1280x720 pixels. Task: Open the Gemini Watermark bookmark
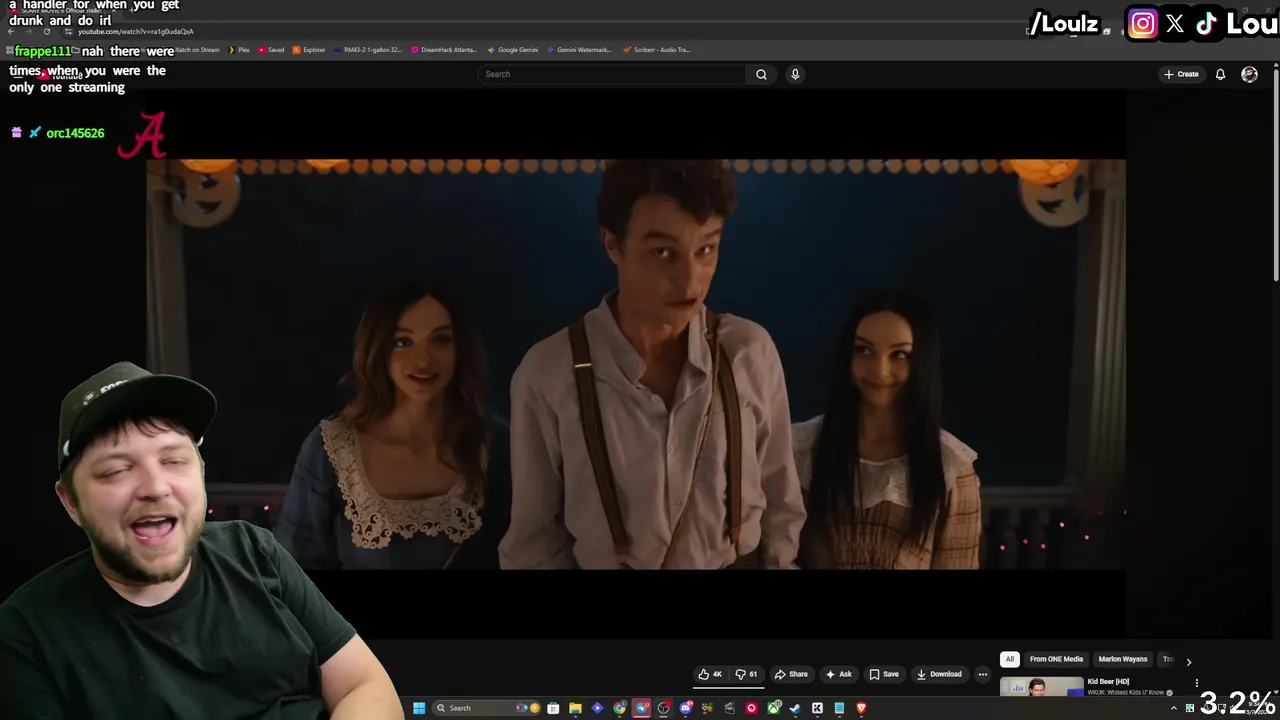579,49
